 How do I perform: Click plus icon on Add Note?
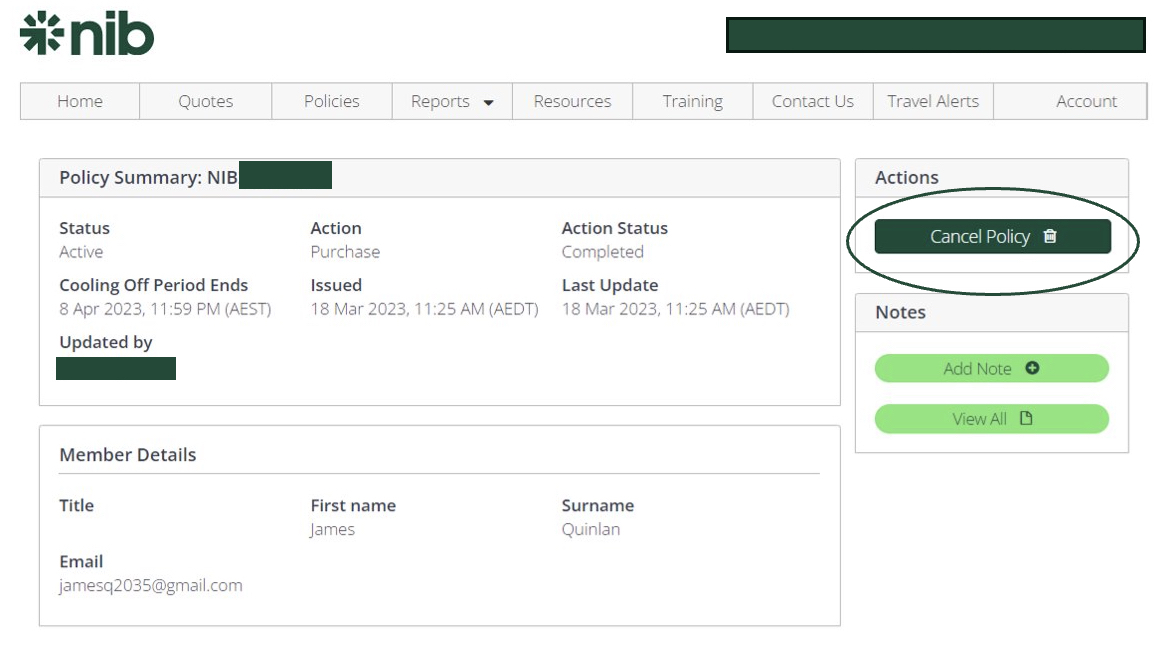tap(1032, 368)
